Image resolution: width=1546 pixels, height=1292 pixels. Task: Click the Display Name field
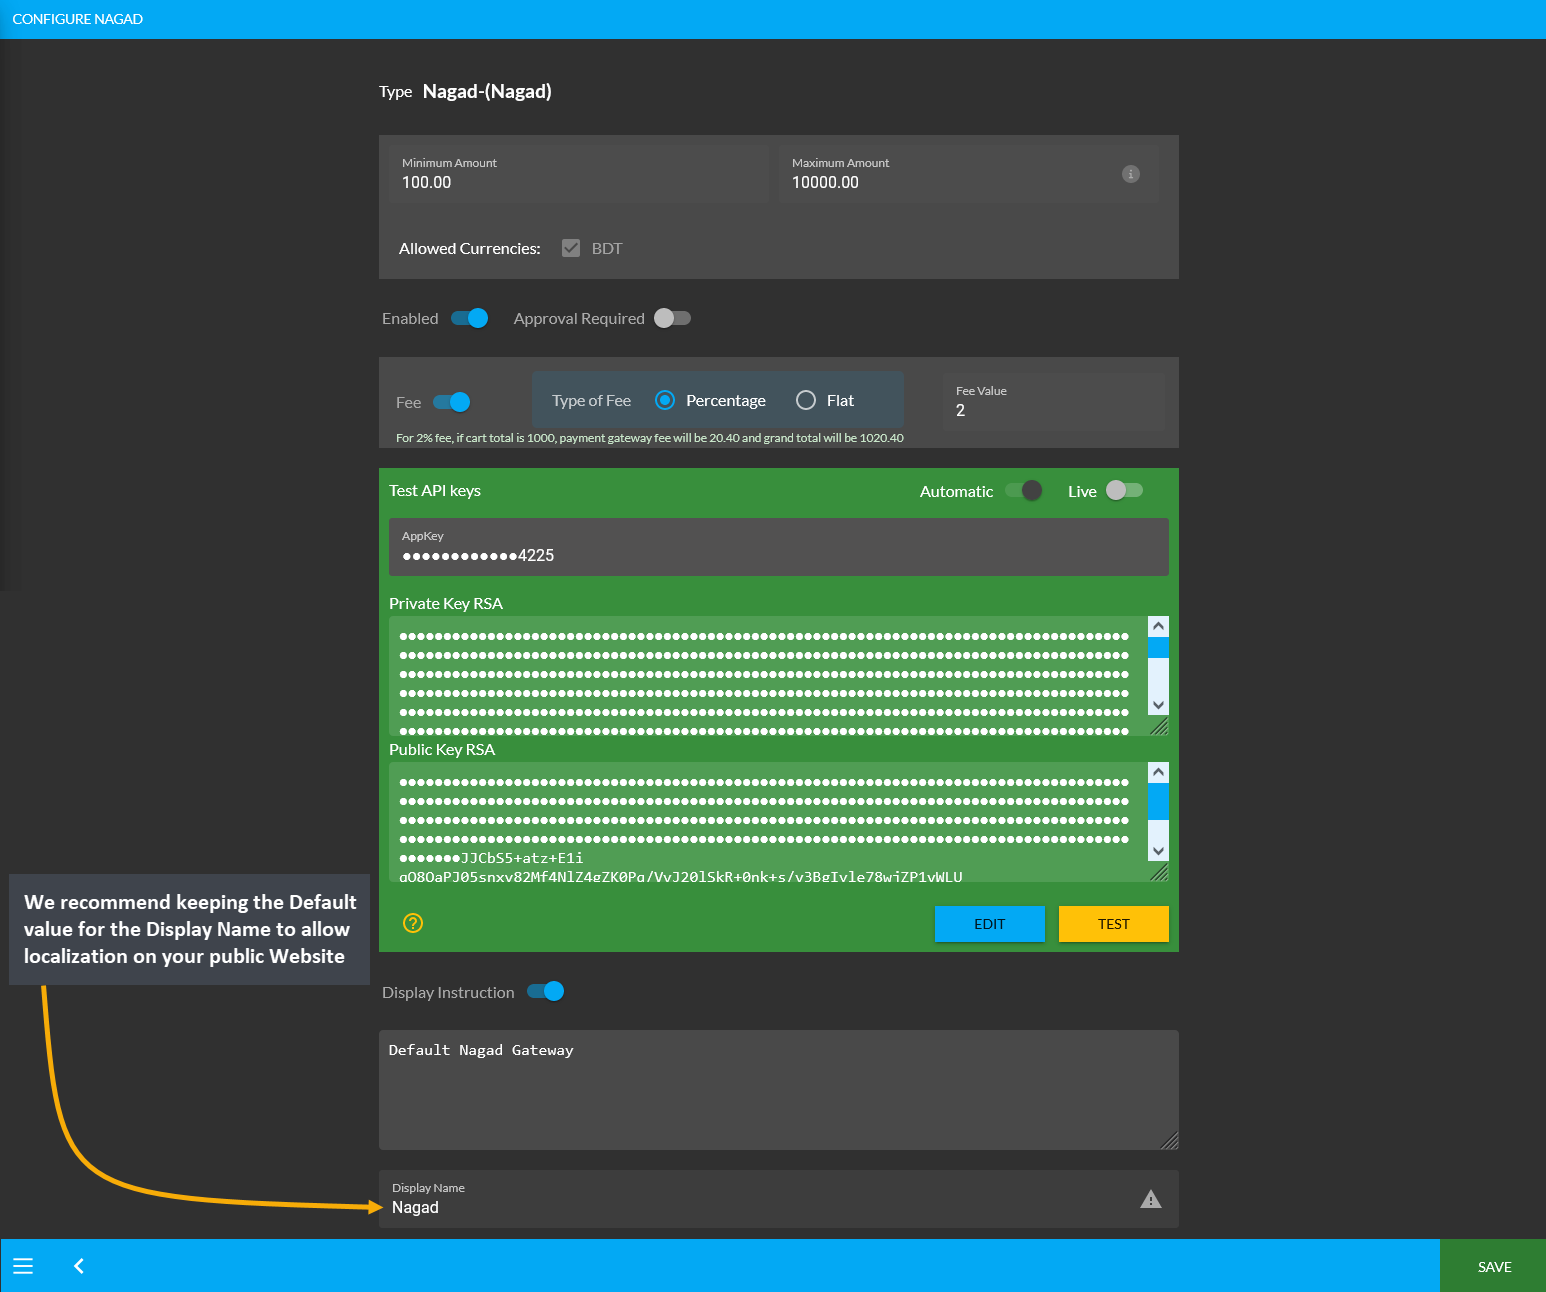(x=779, y=1199)
